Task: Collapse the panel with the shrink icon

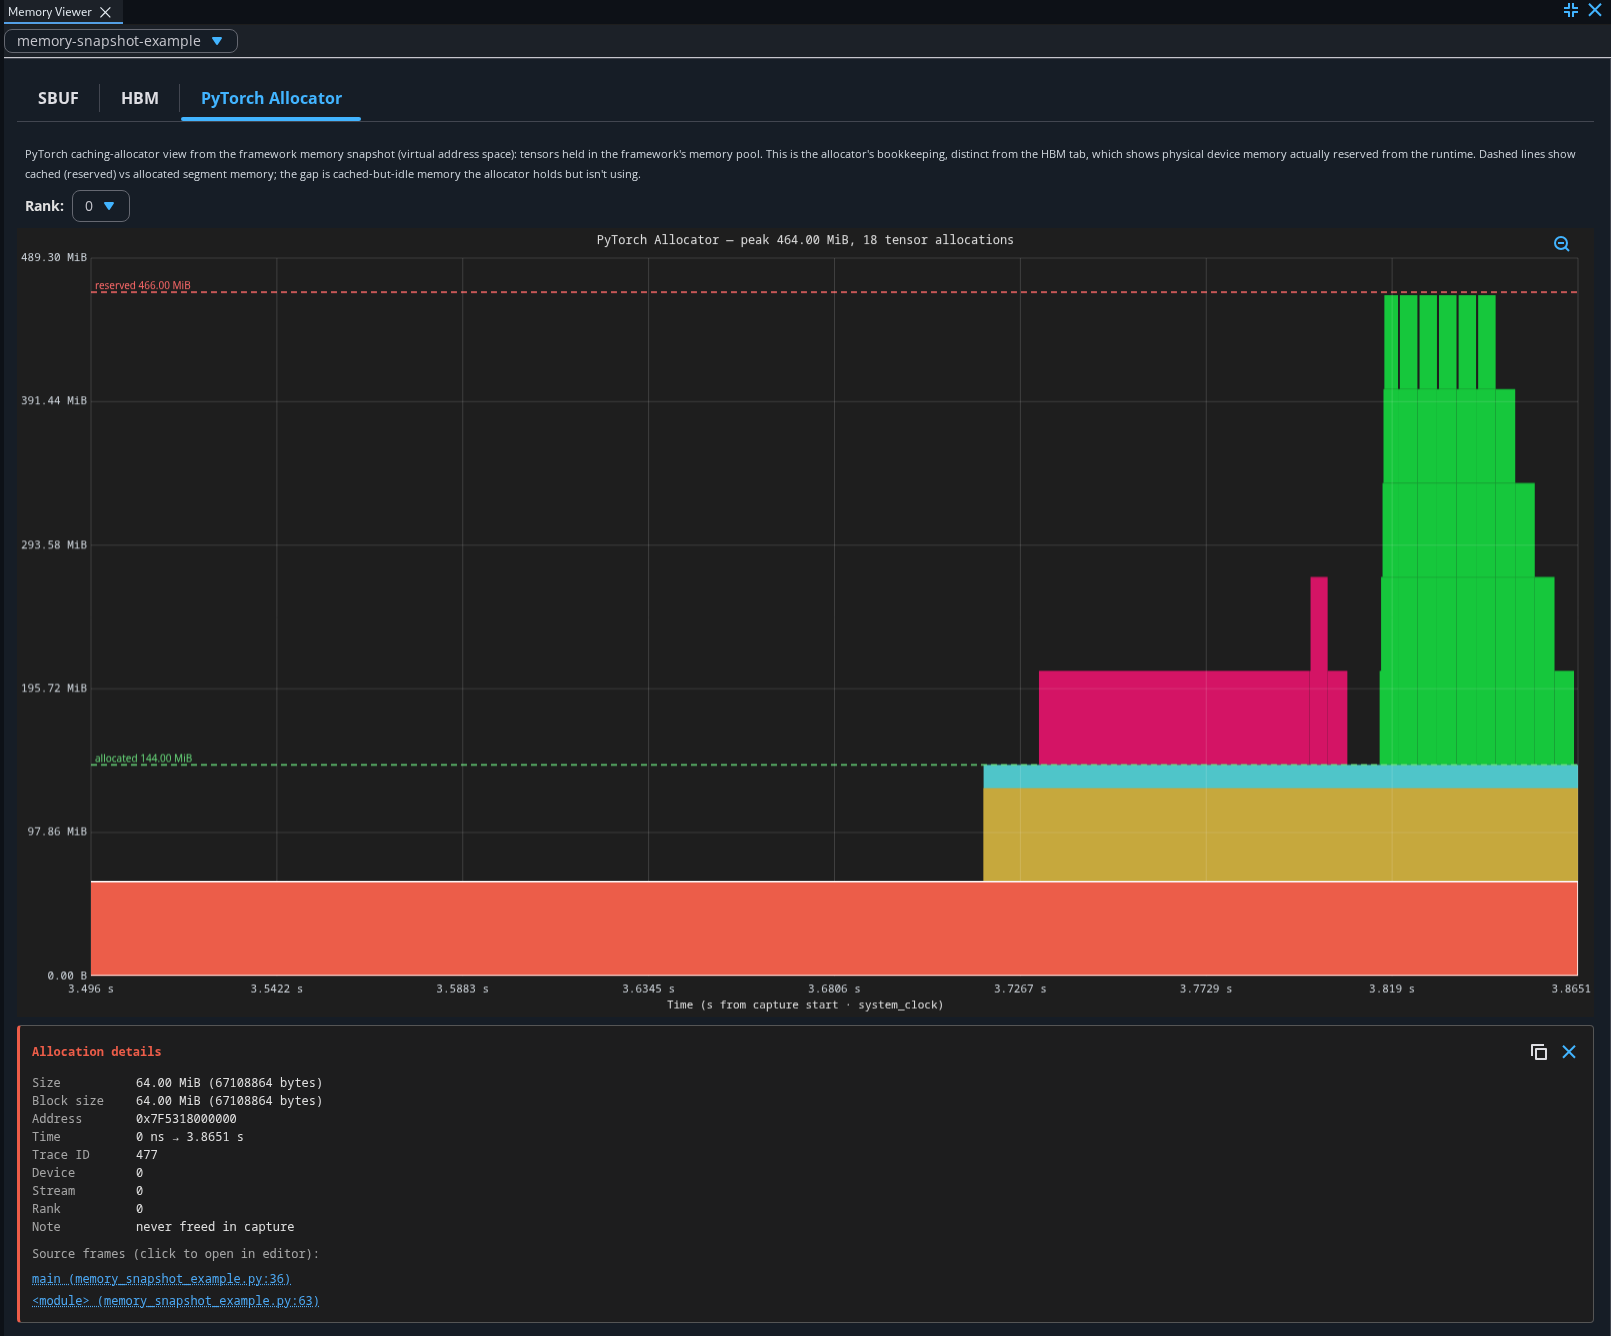Action: coord(1571,10)
